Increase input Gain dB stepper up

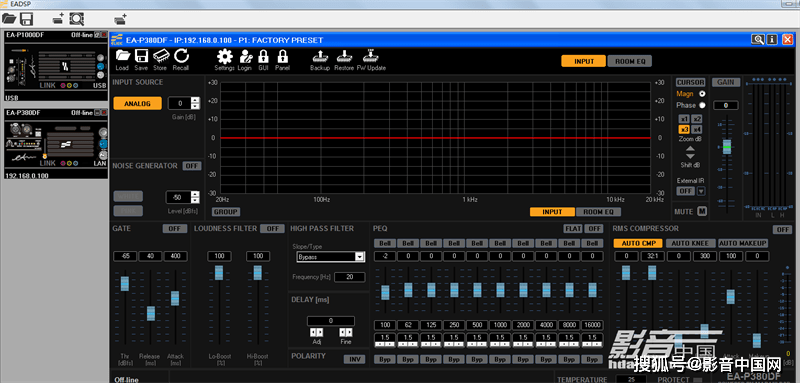click(195, 100)
